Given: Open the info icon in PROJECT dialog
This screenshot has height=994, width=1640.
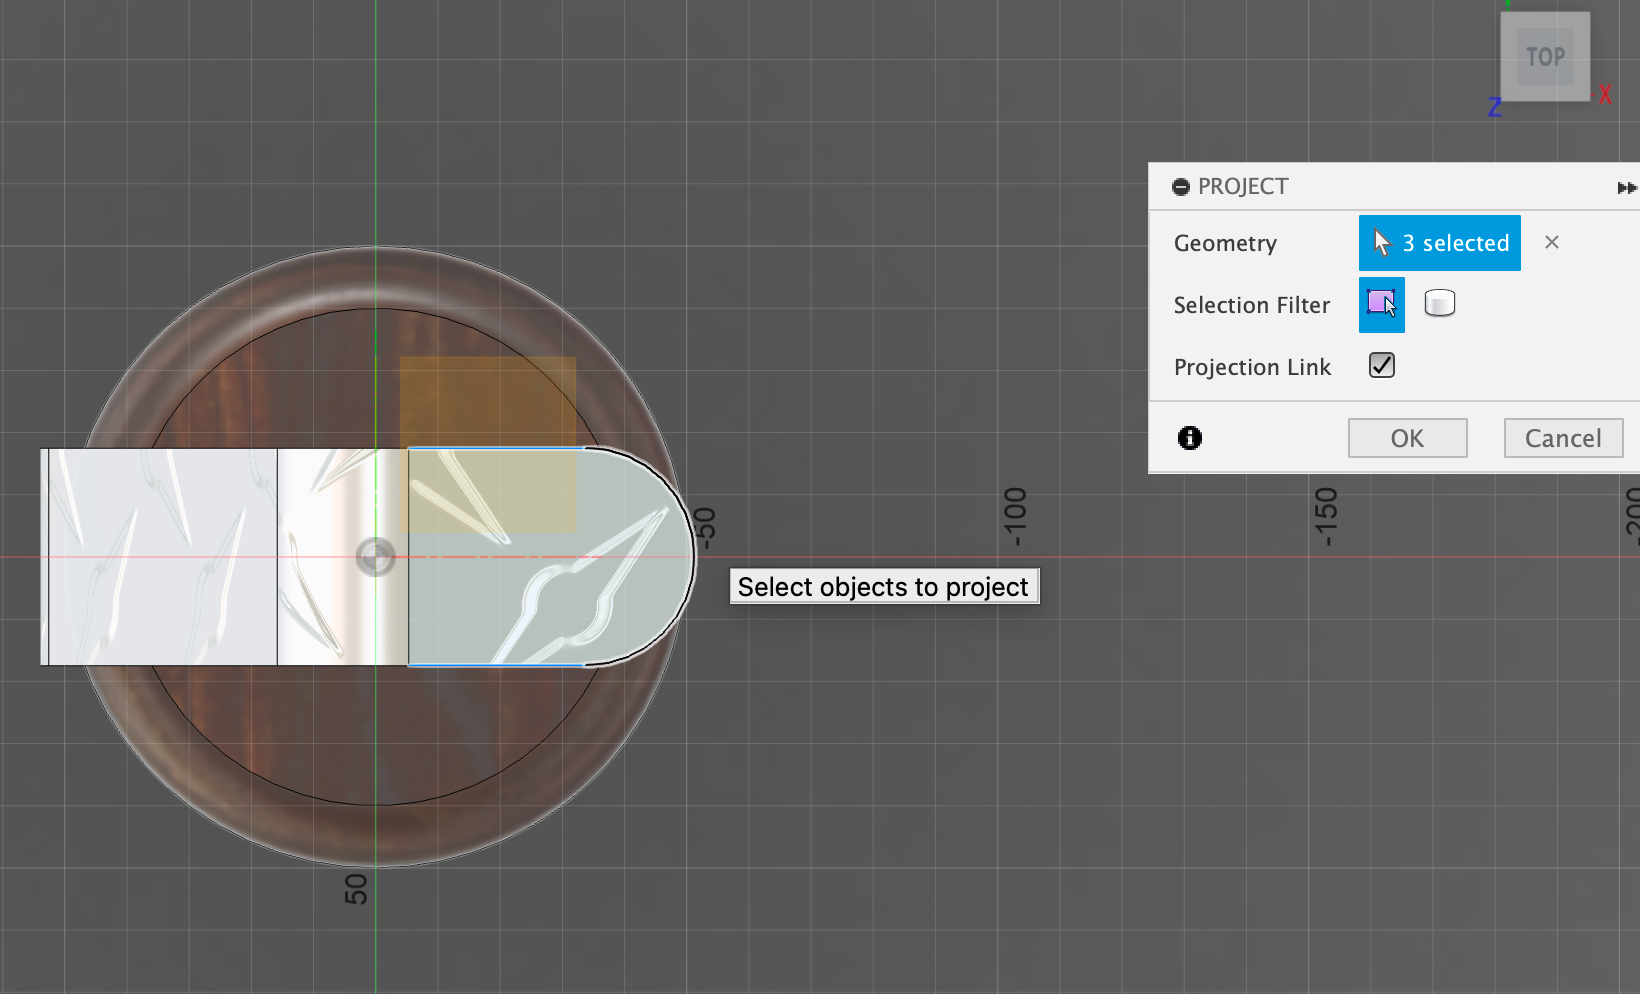Looking at the screenshot, I should [1189, 438].
